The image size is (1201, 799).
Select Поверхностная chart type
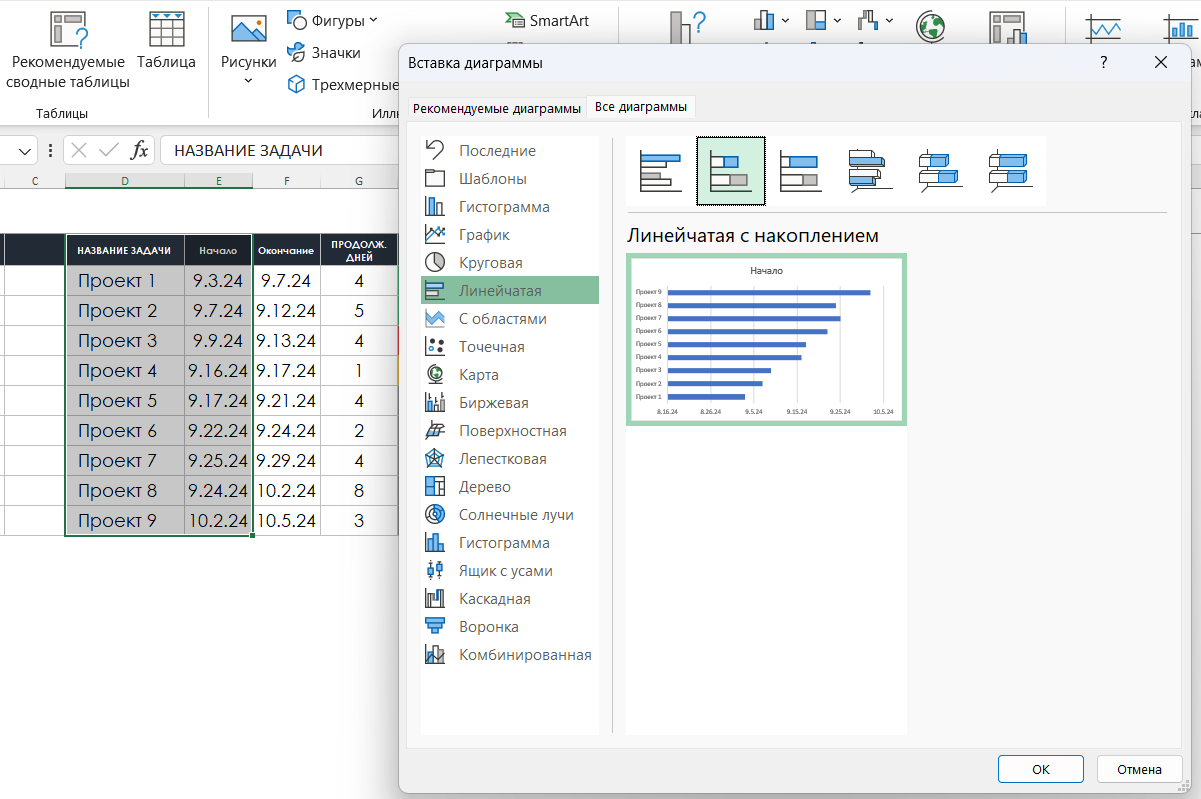(x=510, y=431)
